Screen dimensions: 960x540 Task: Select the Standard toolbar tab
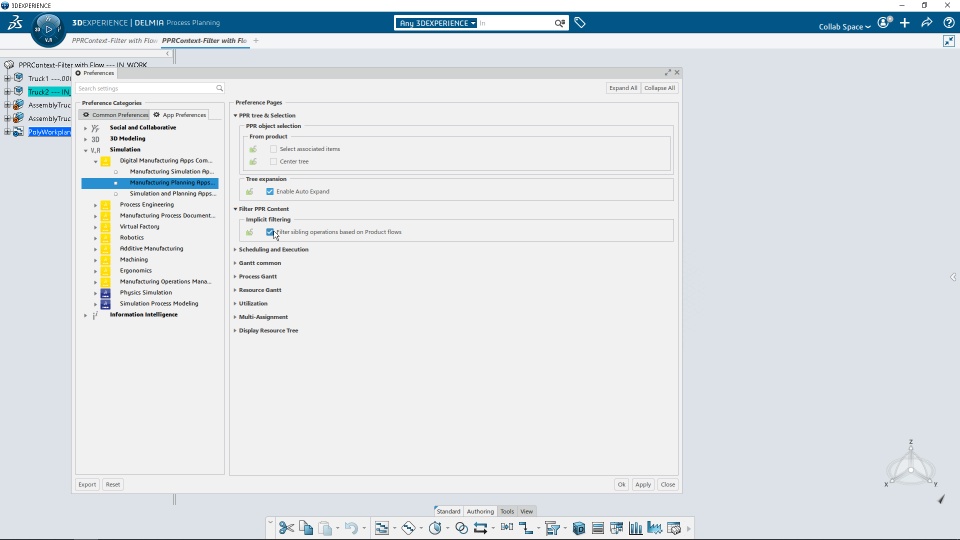pos(448,511)
